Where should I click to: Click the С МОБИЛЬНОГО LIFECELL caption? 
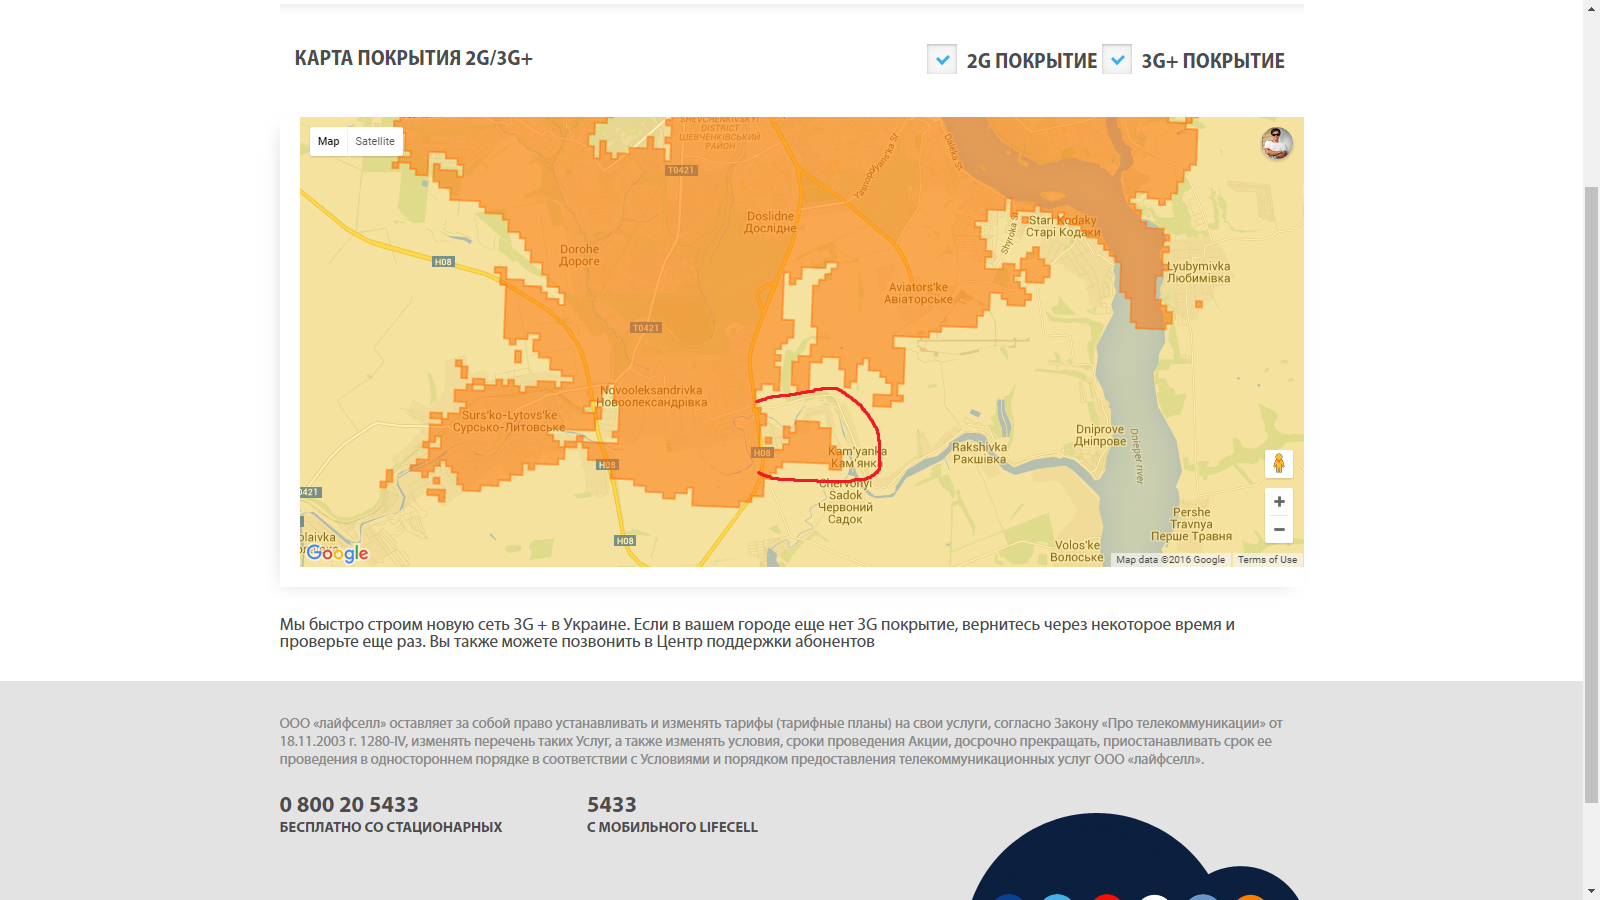pyautogui.click(x=672, y=827)
